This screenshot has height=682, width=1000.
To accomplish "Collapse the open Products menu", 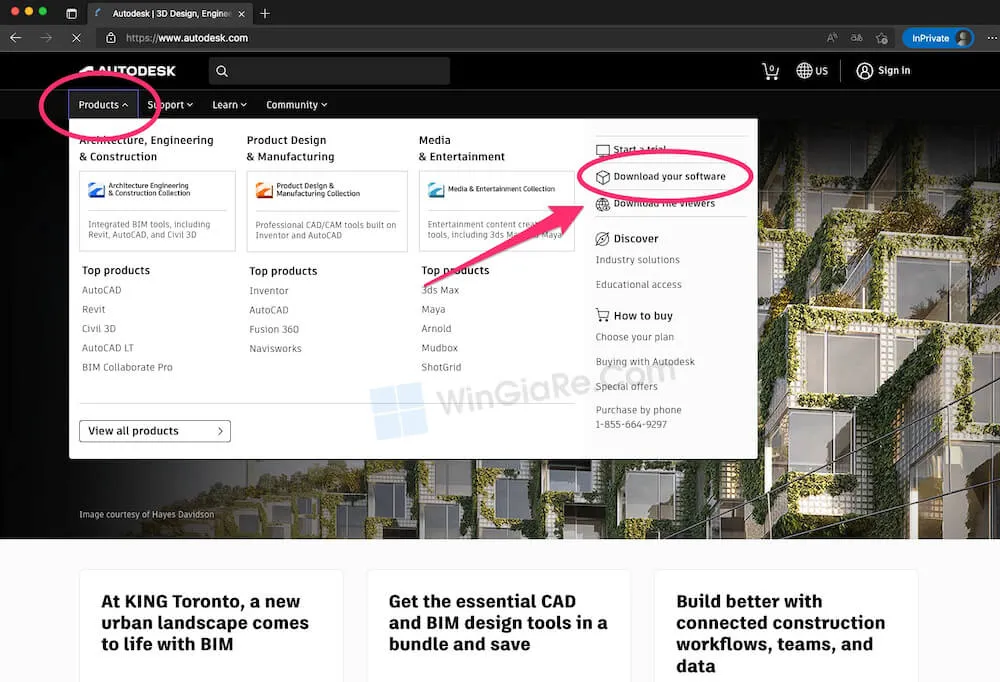I will pos(102,104).
